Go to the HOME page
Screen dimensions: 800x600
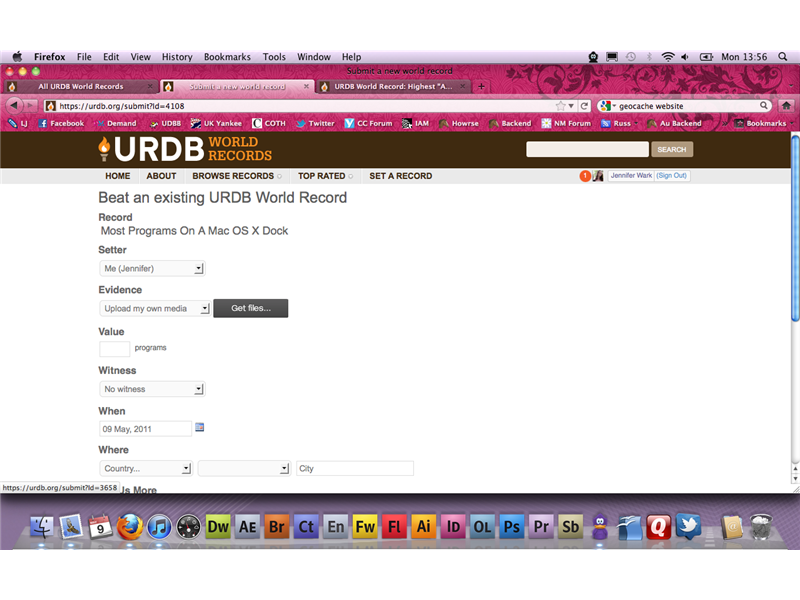click(118, 176)
